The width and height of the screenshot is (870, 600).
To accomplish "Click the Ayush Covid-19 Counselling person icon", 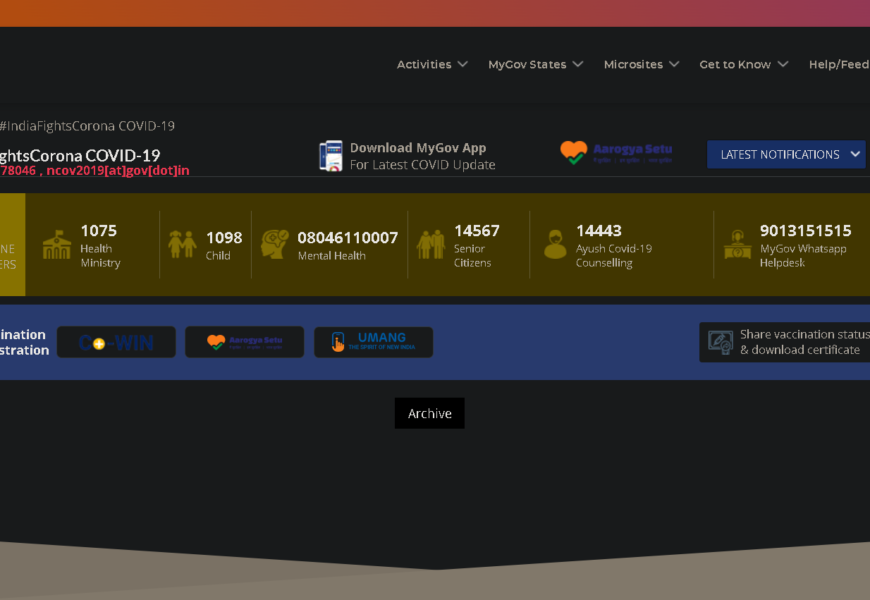I will coord(555,244).
